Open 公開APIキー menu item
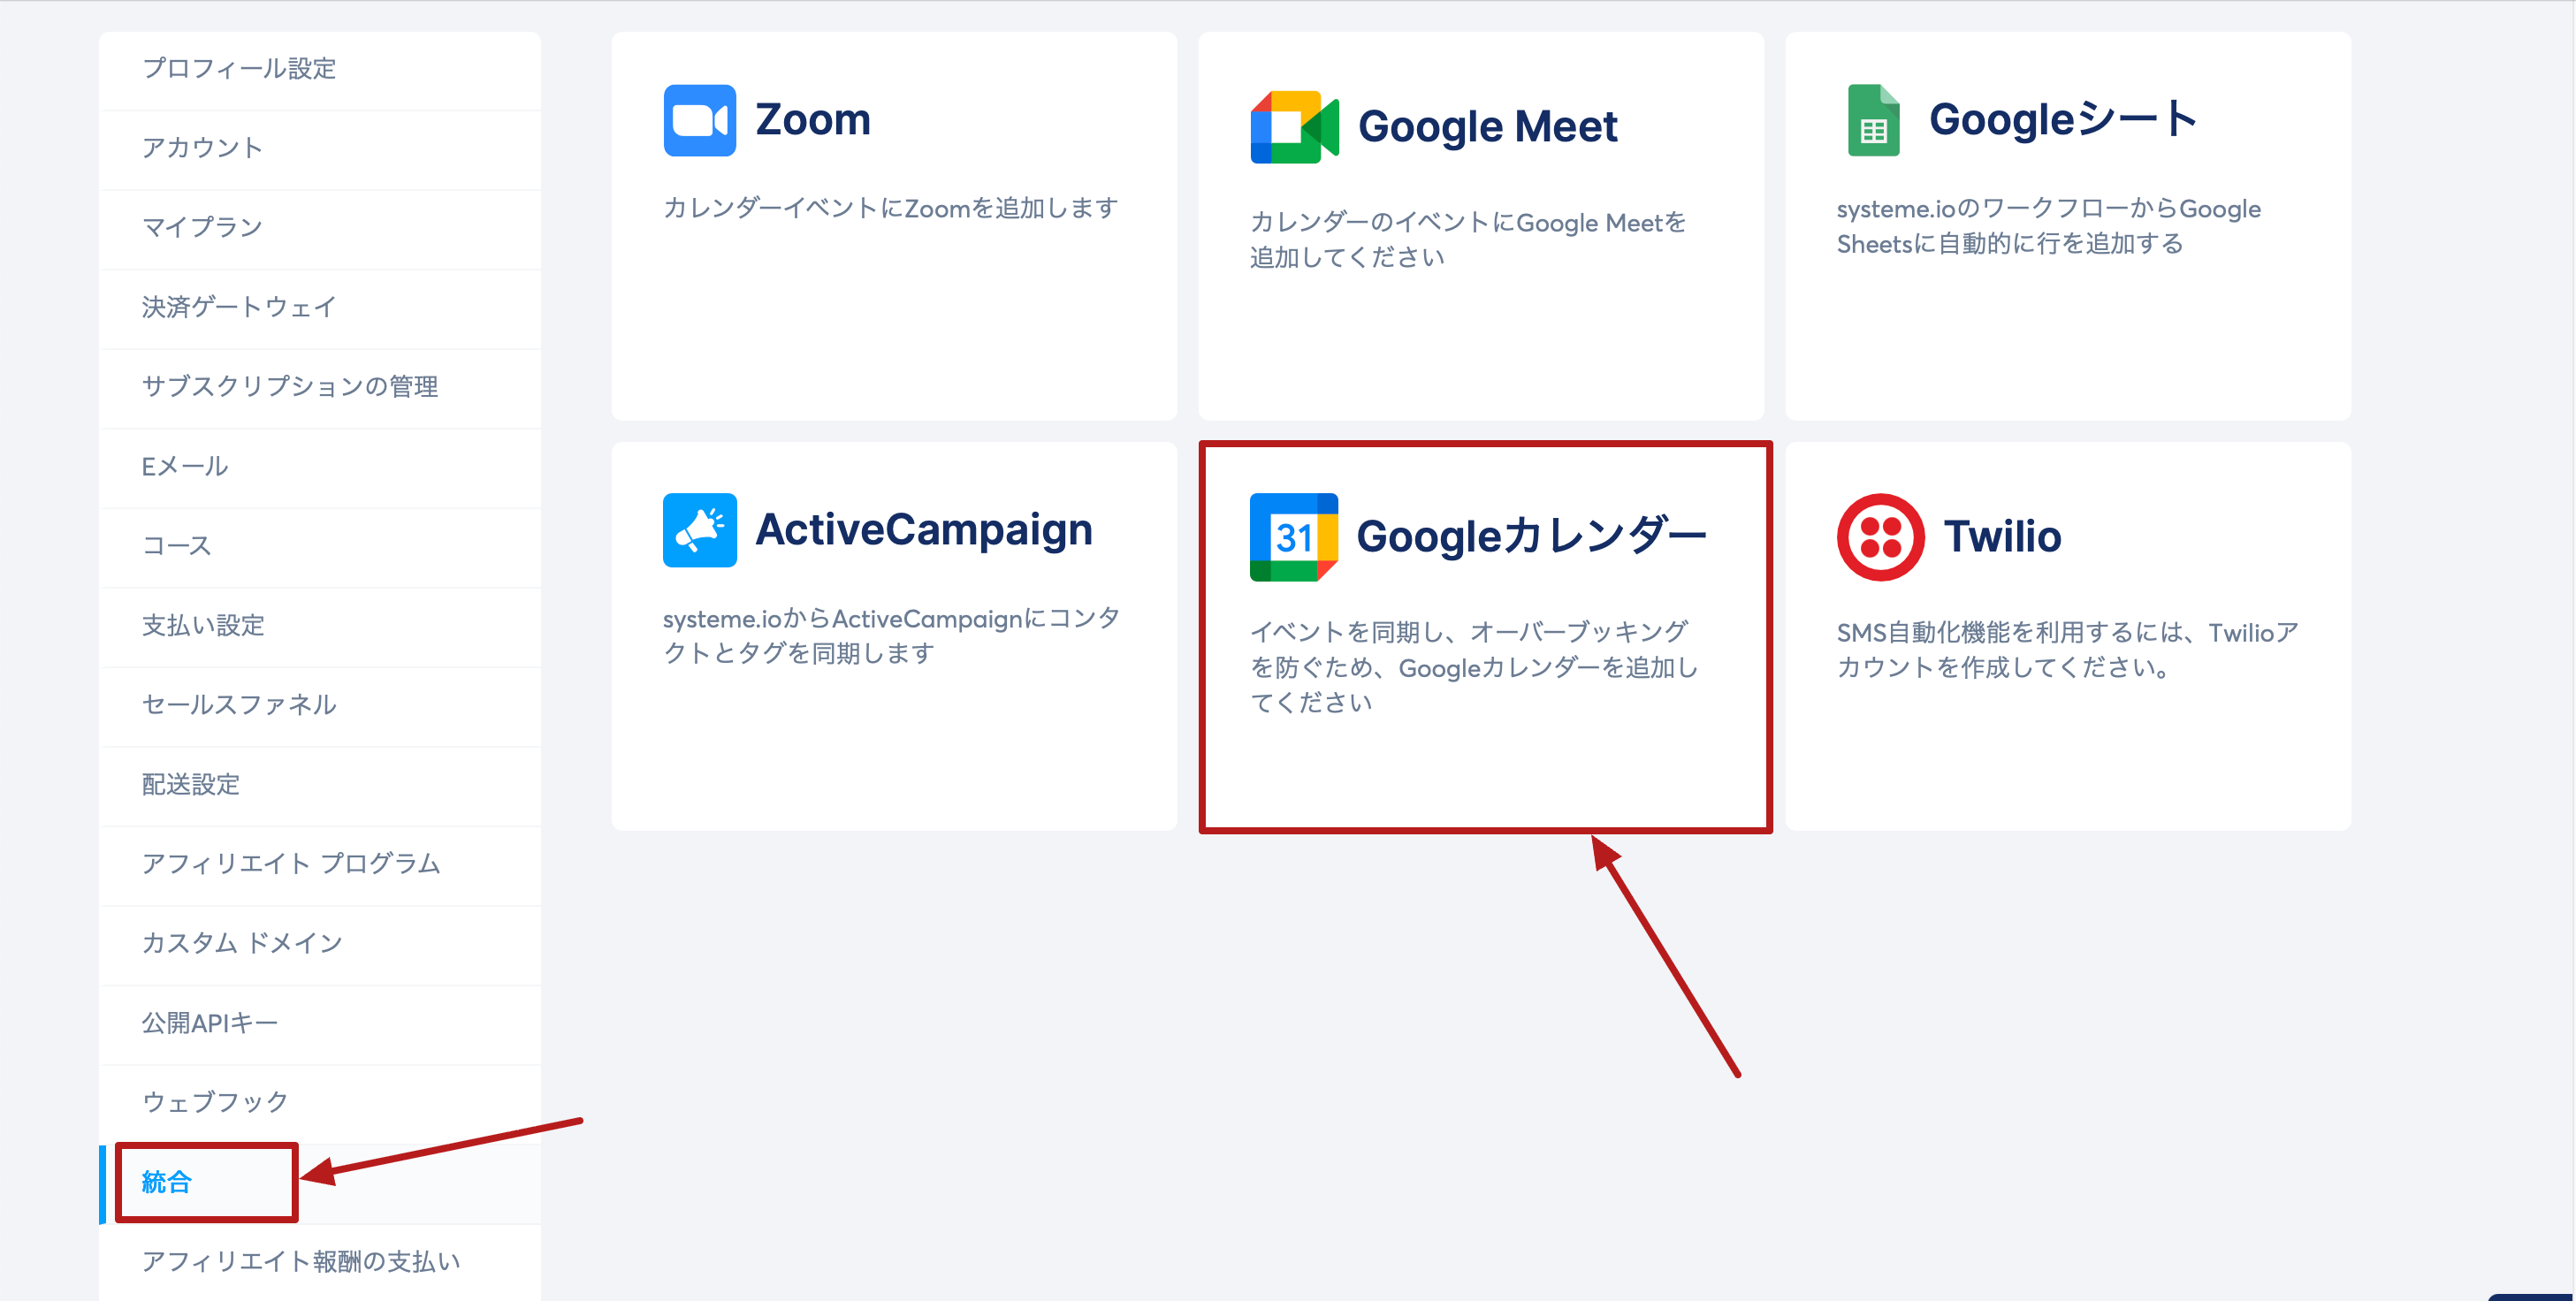 click(210, 1023)
